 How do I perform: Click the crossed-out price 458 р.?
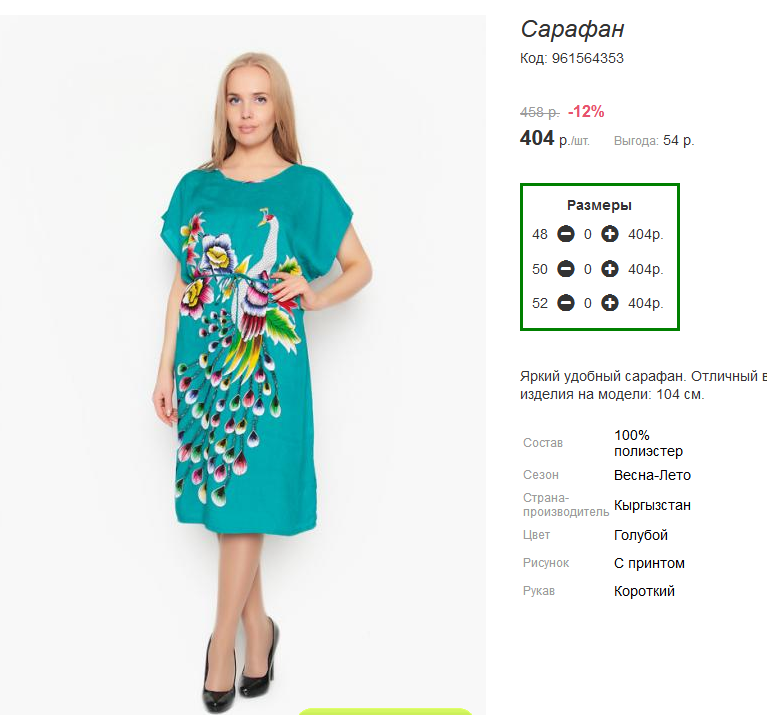tap(540, 112)
